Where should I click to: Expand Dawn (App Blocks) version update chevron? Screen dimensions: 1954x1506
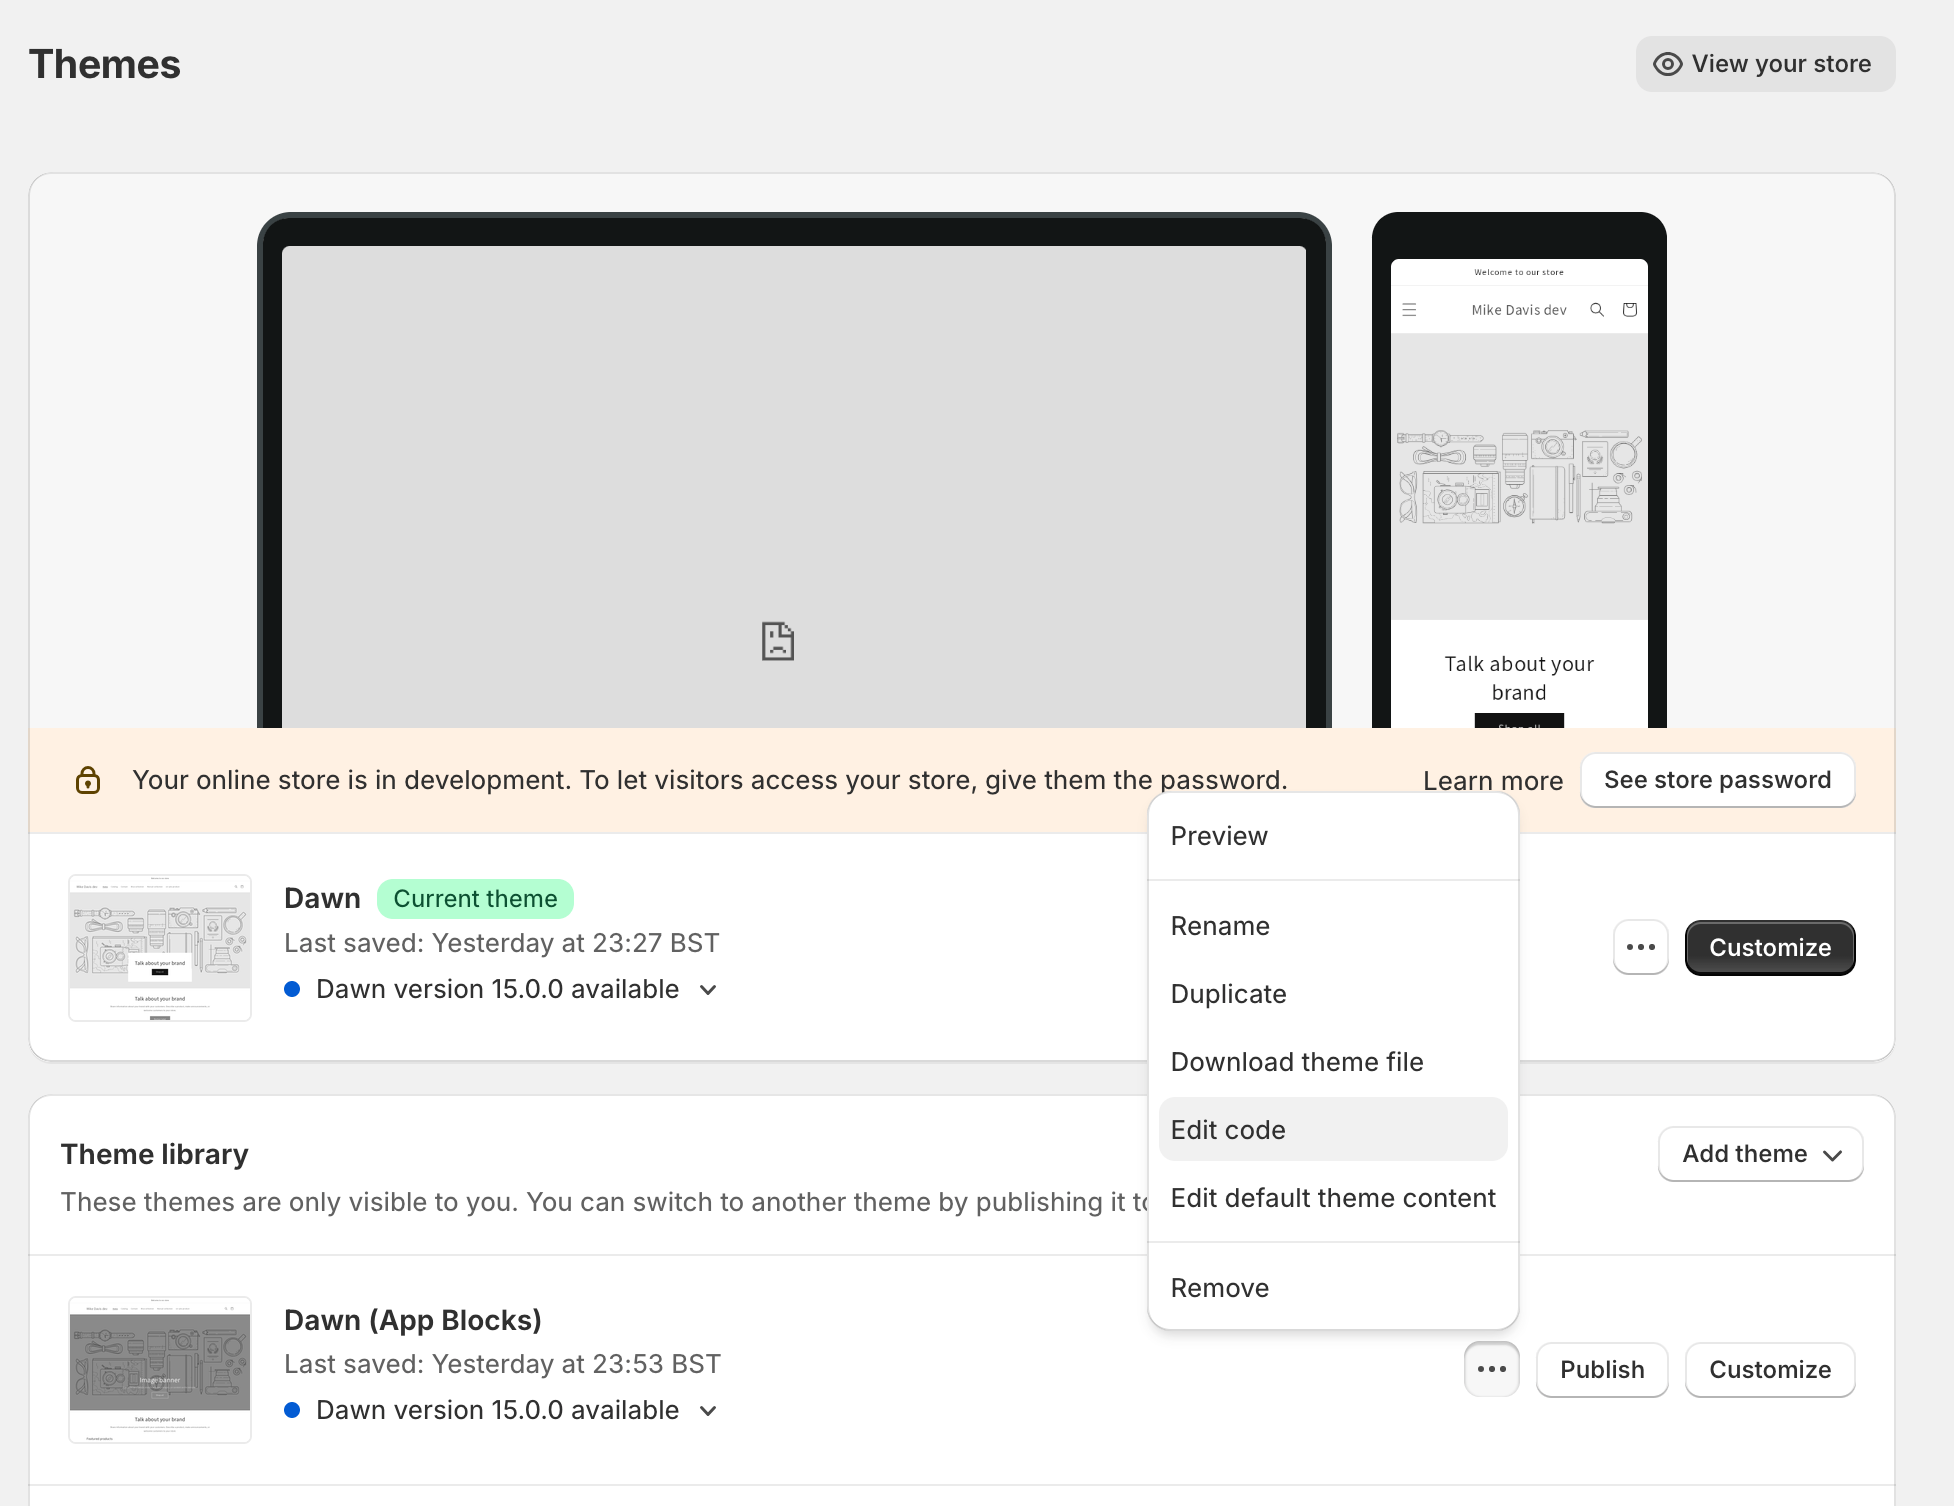(x=708, y=1411)
